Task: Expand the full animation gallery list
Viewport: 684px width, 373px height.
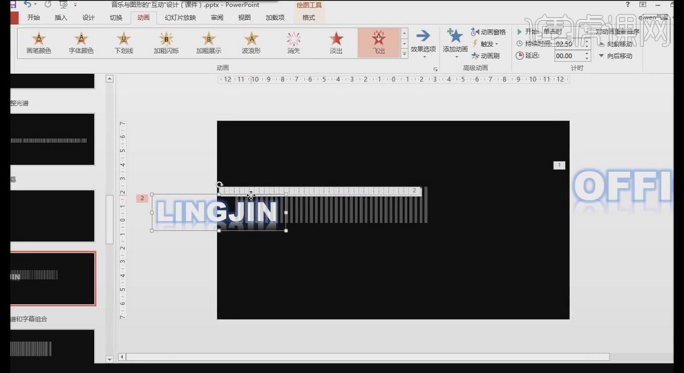Action: point(404,53)
